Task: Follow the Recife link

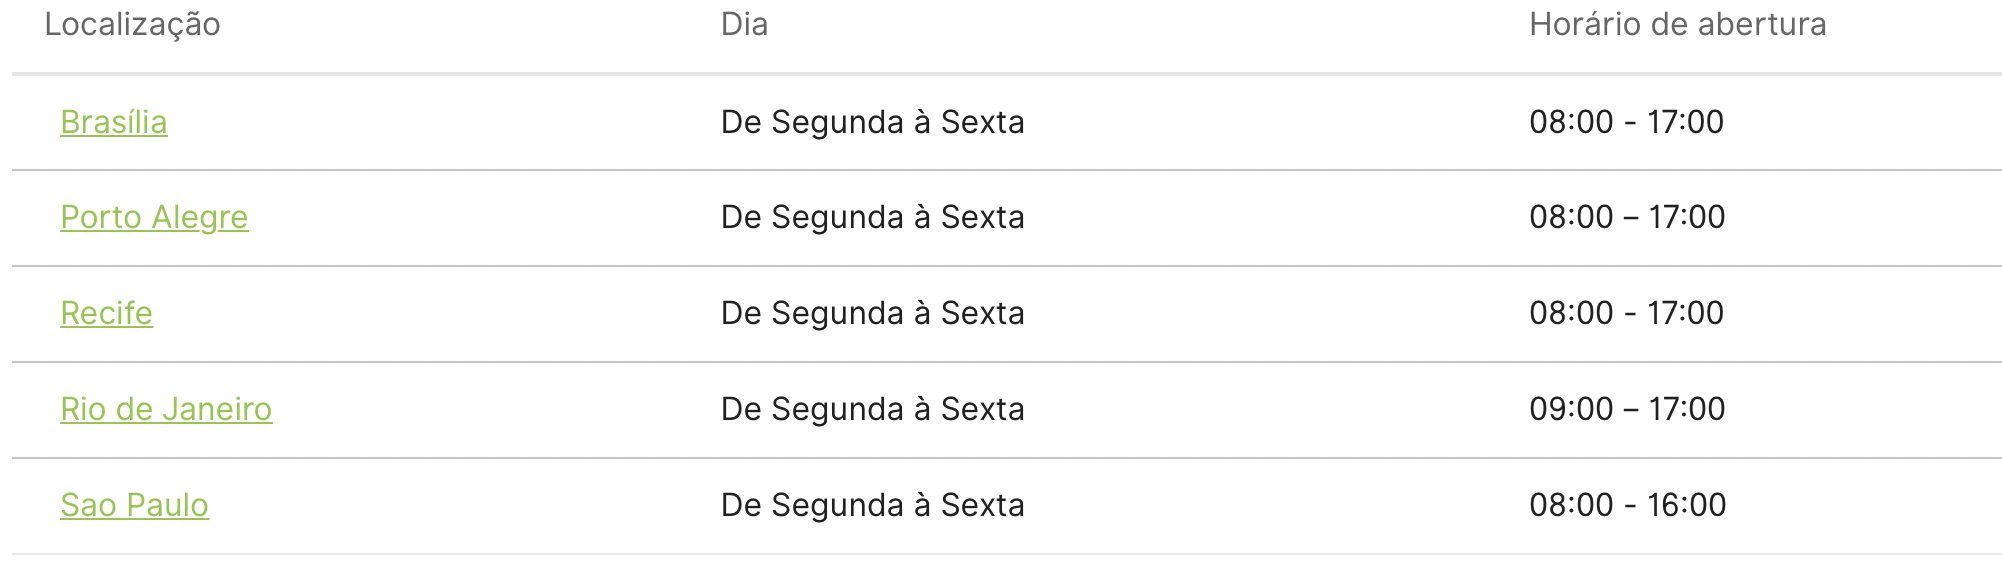Action: coord(106,313)
